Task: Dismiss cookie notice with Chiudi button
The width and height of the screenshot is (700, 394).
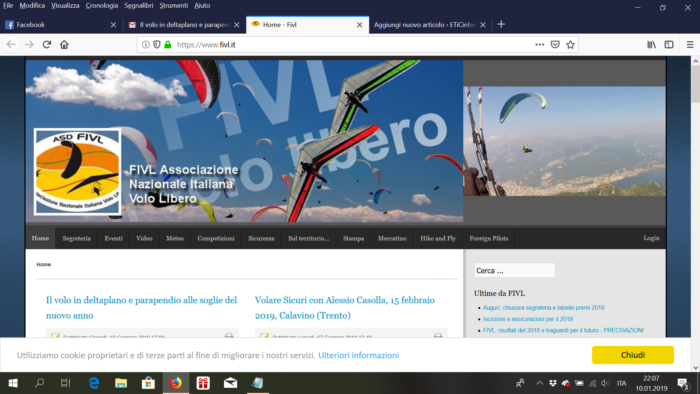Action: pyautogui.click(x=633, y=355)
